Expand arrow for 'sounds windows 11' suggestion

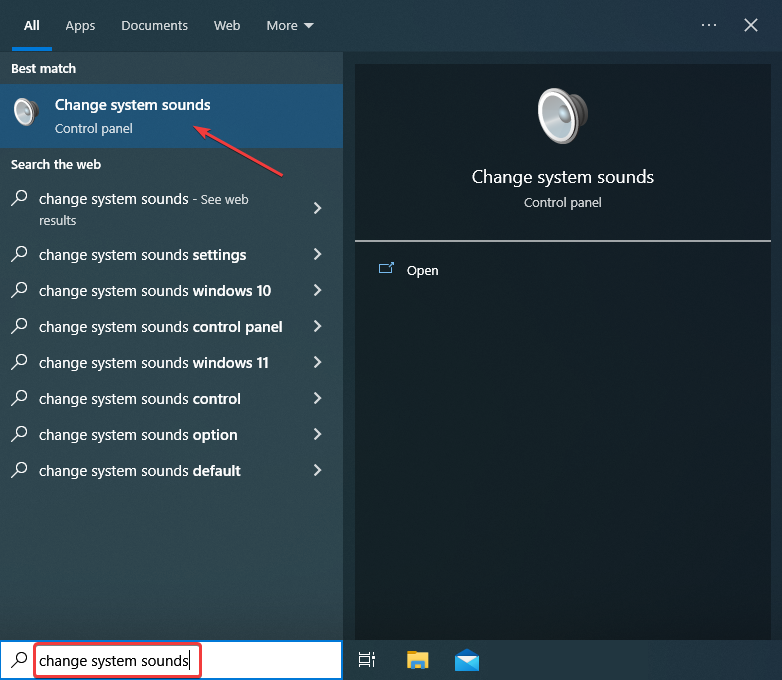pos(317,362)
